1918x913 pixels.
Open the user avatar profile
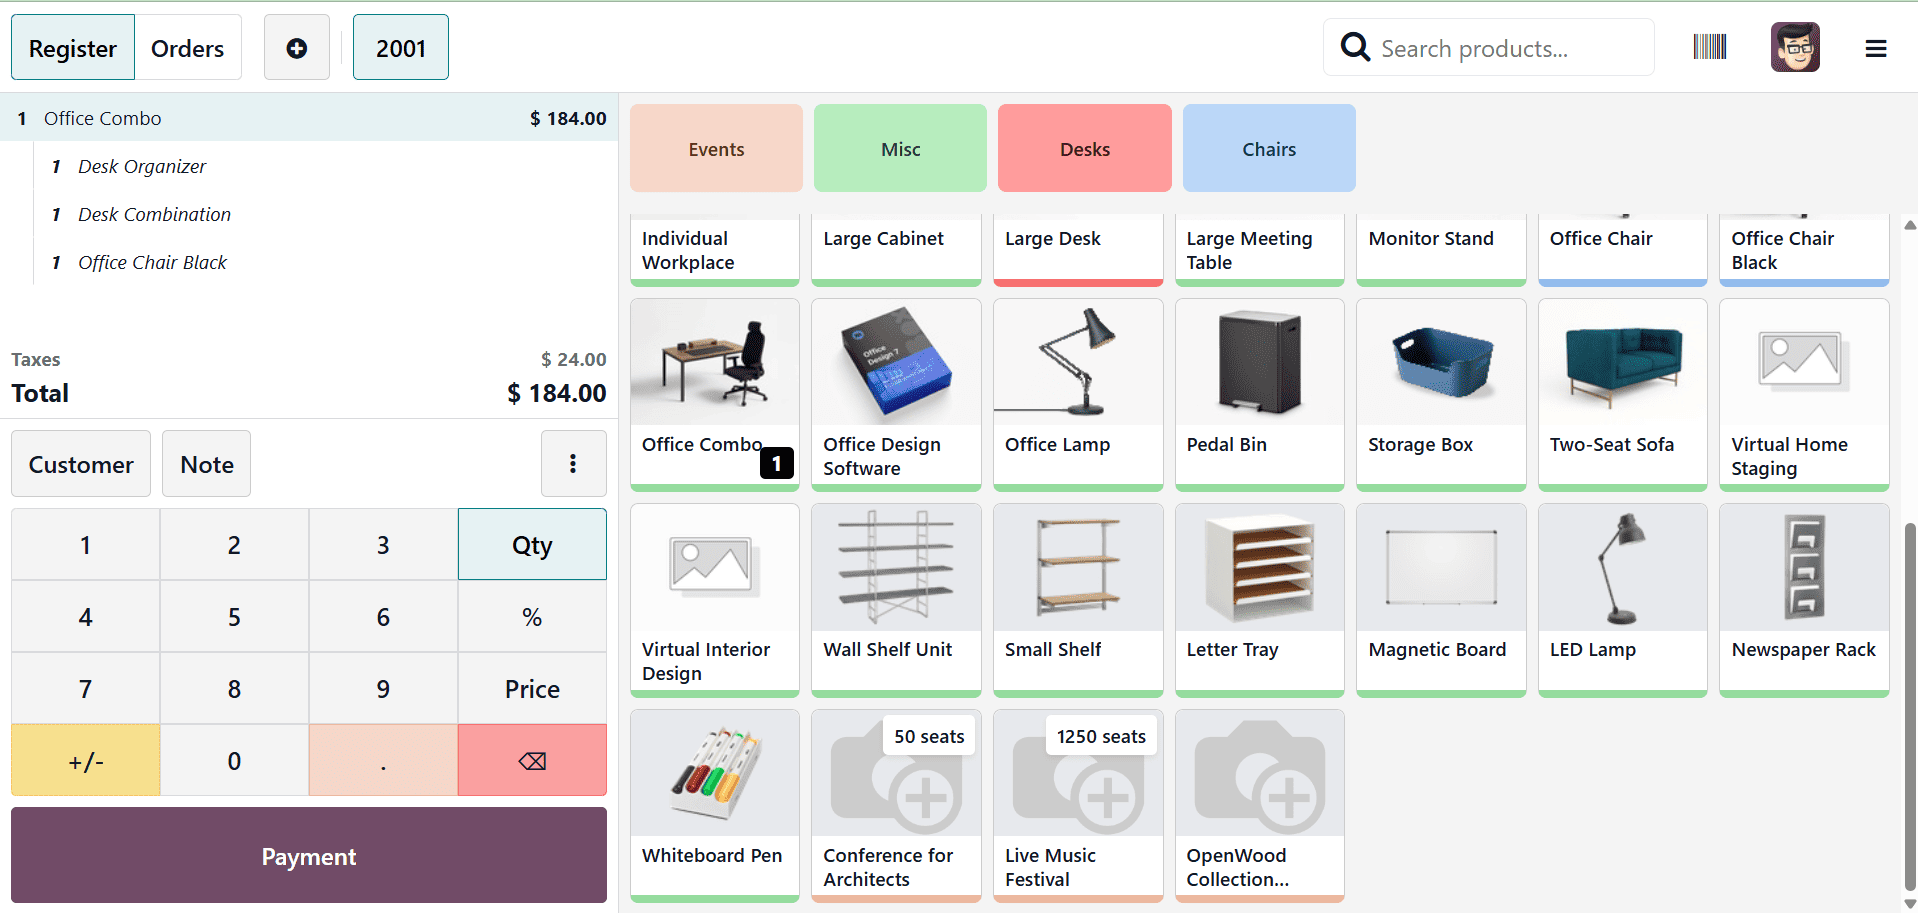(1795, 47)
